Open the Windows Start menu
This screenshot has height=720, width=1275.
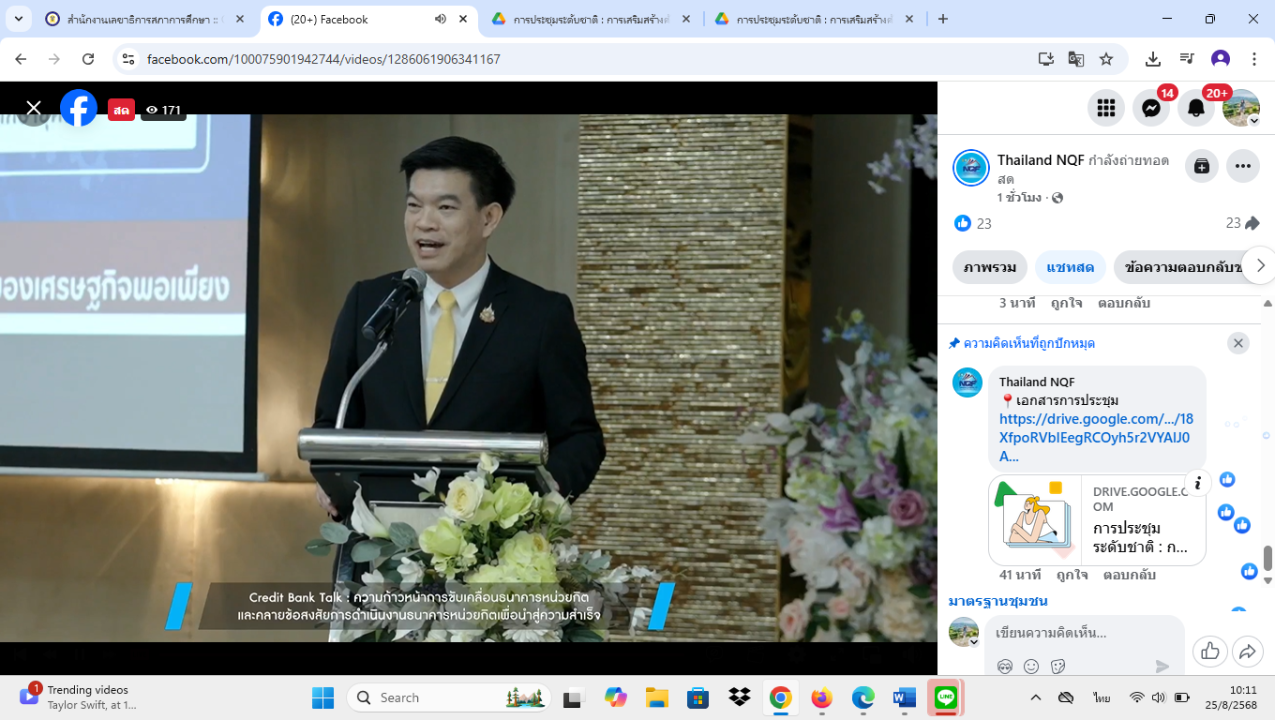pos(322,697)
